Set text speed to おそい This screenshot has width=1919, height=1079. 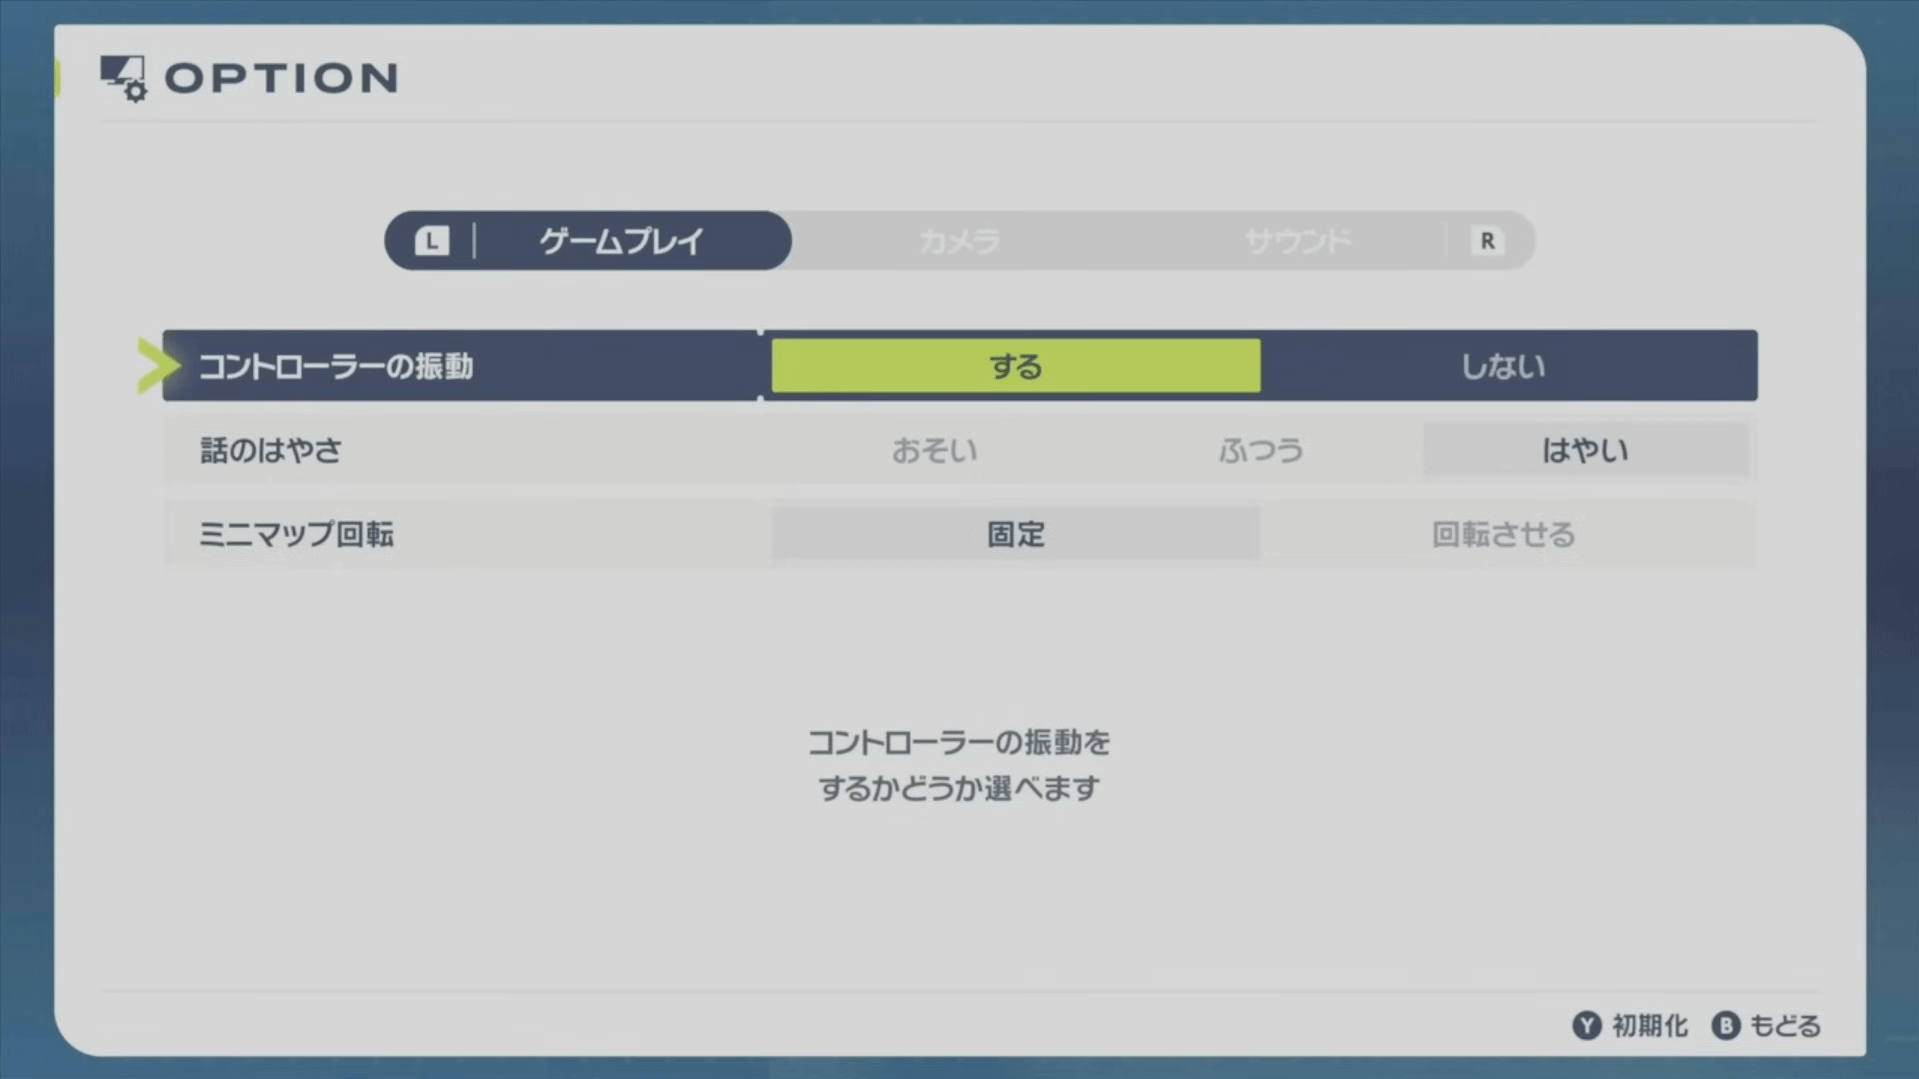pos(934,451)
